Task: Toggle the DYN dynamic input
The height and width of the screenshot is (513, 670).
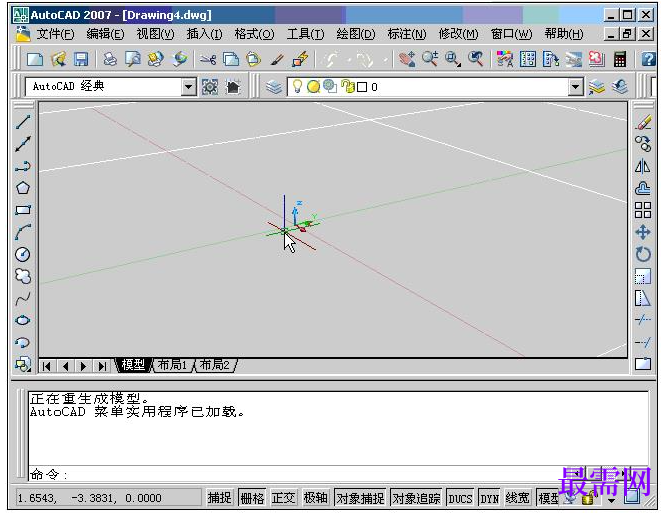Action: tap(490, 498)
